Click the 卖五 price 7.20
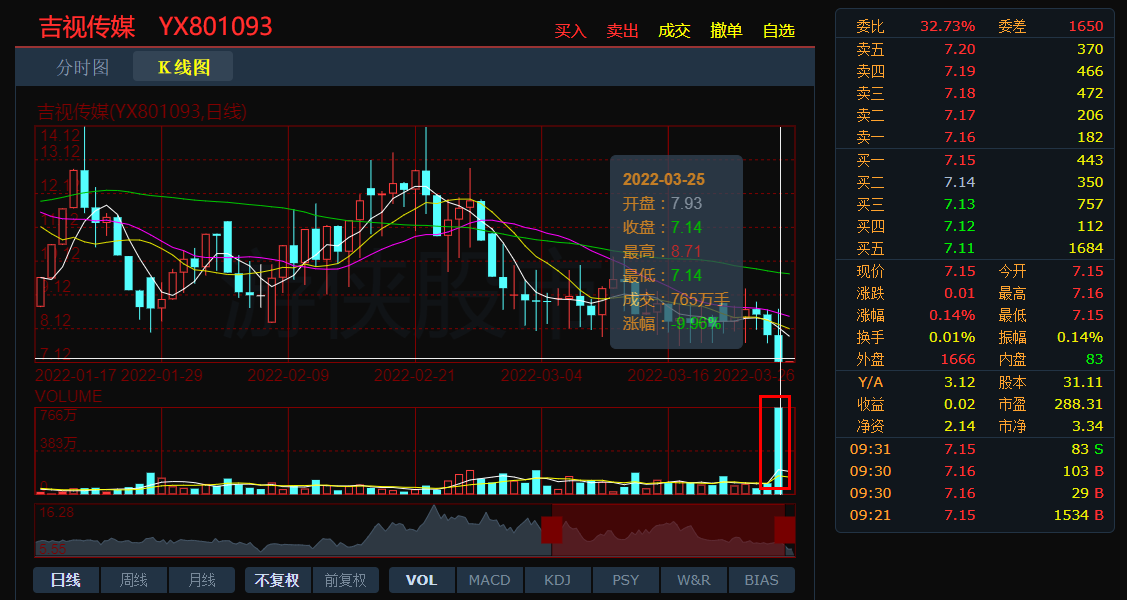Screen dimensions: 1127x600 pos(960,49)
